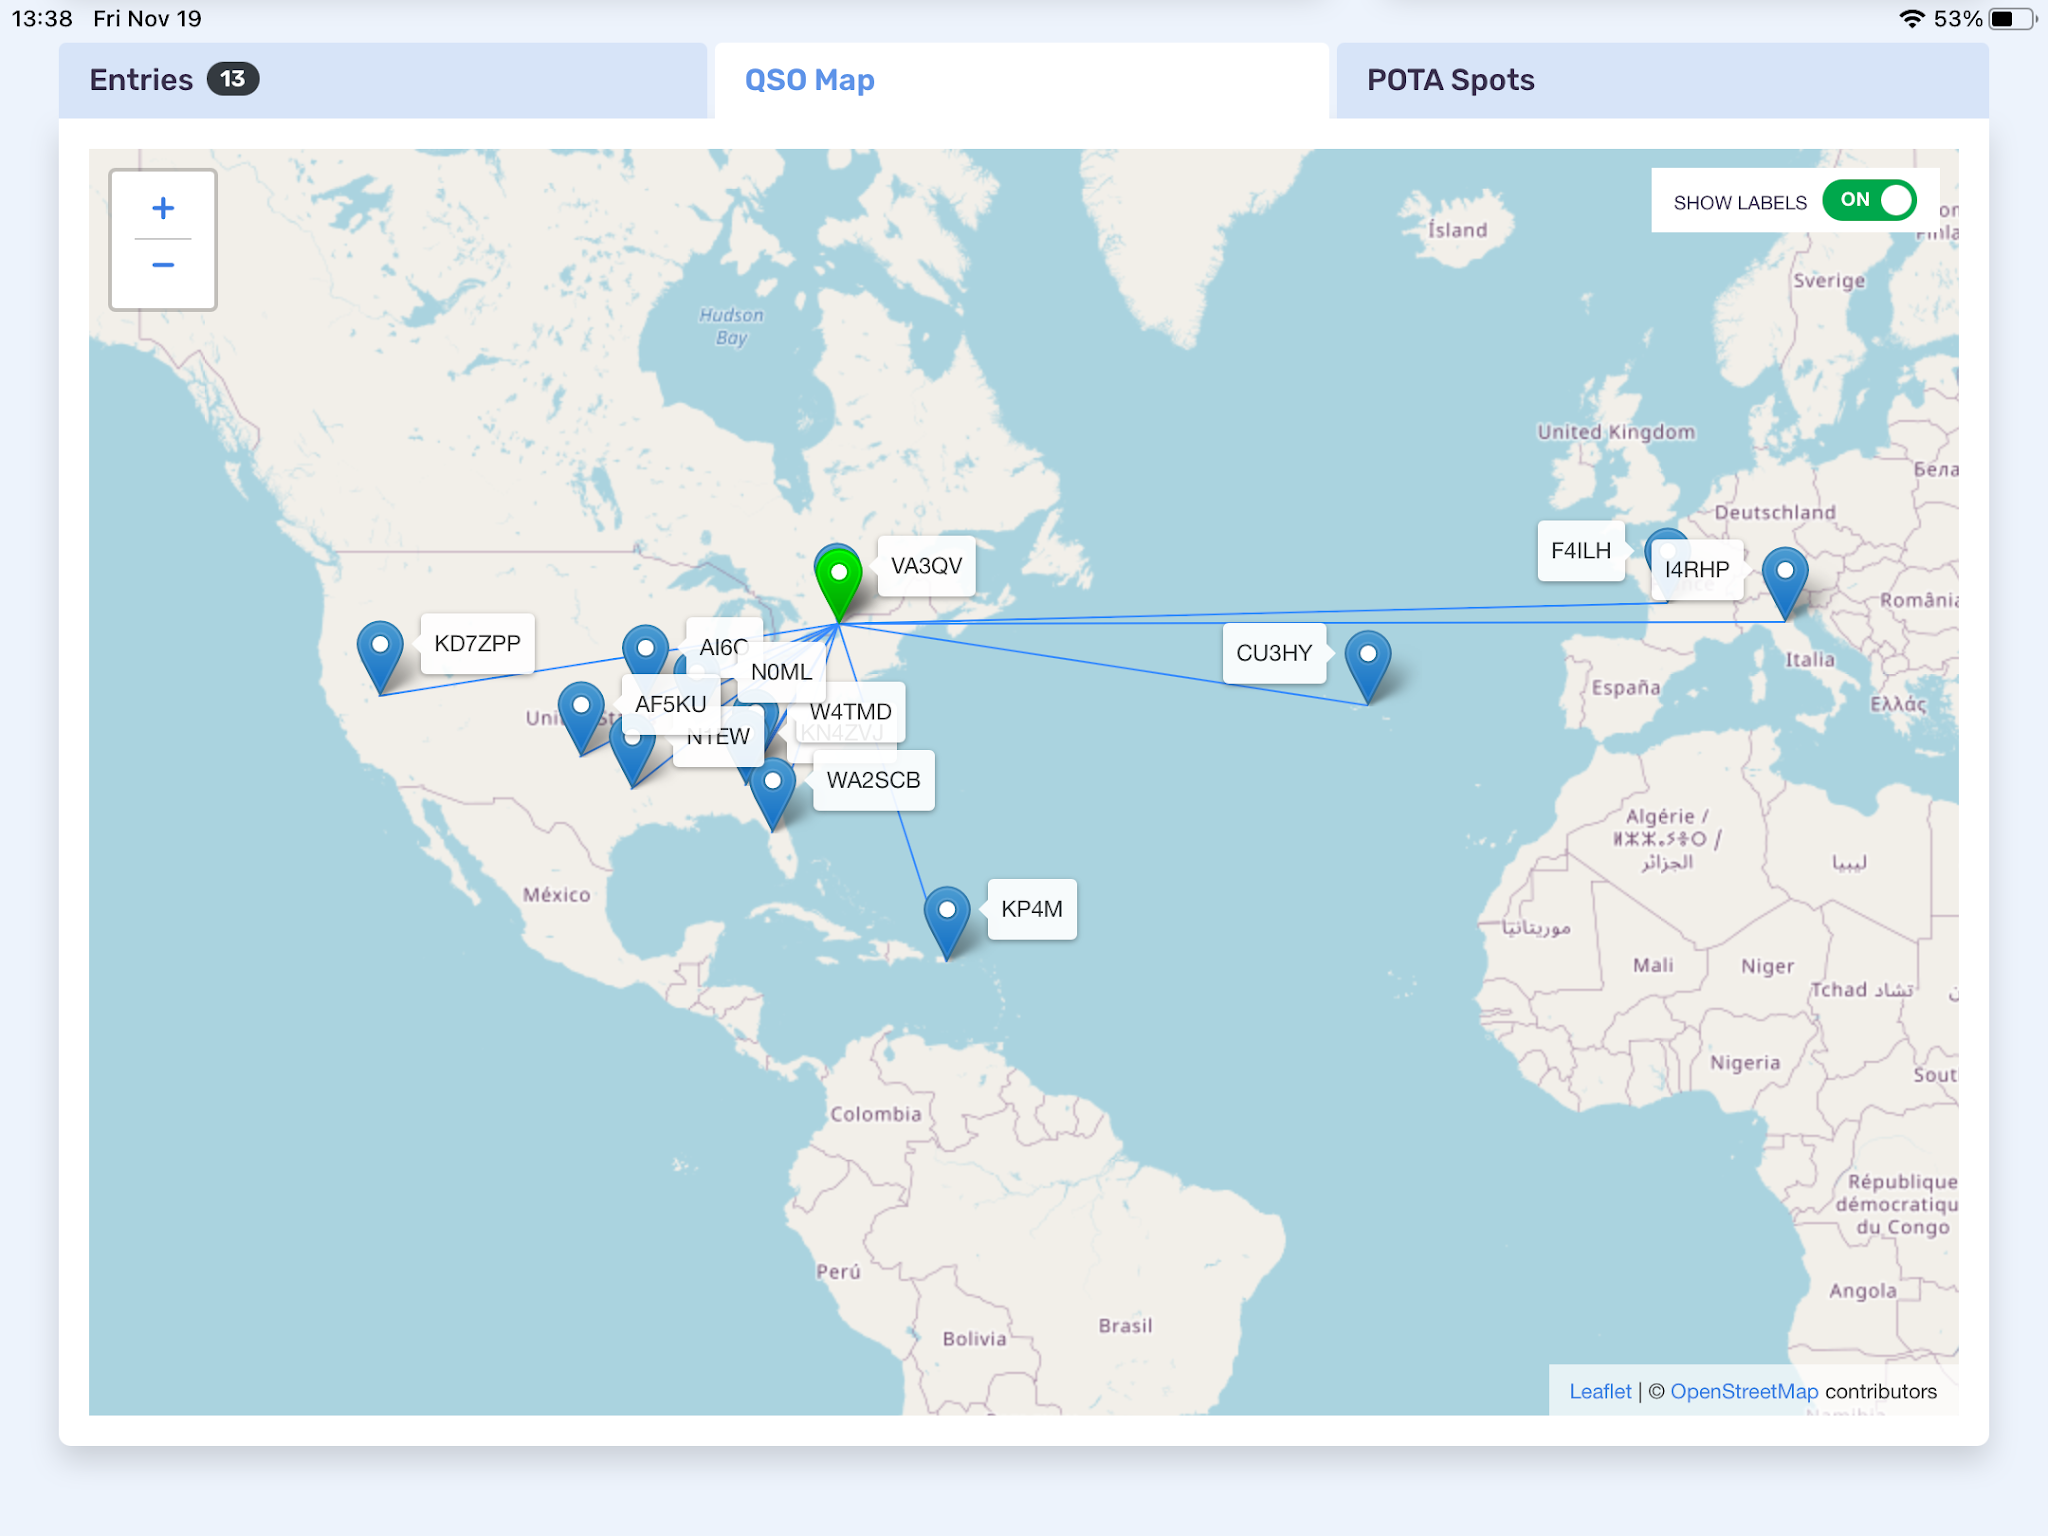Click the map zoom in plus icon

[x=163, y=208]
